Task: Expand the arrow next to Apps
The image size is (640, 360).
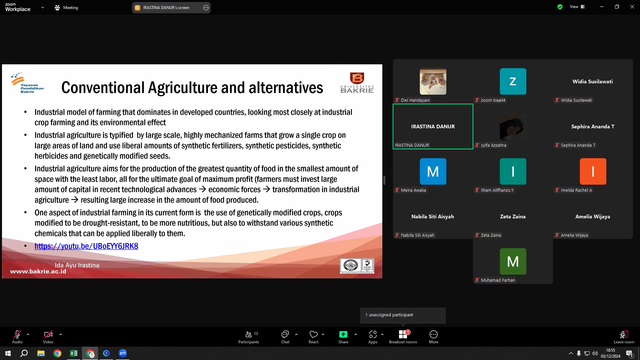Action: point(382,334)
